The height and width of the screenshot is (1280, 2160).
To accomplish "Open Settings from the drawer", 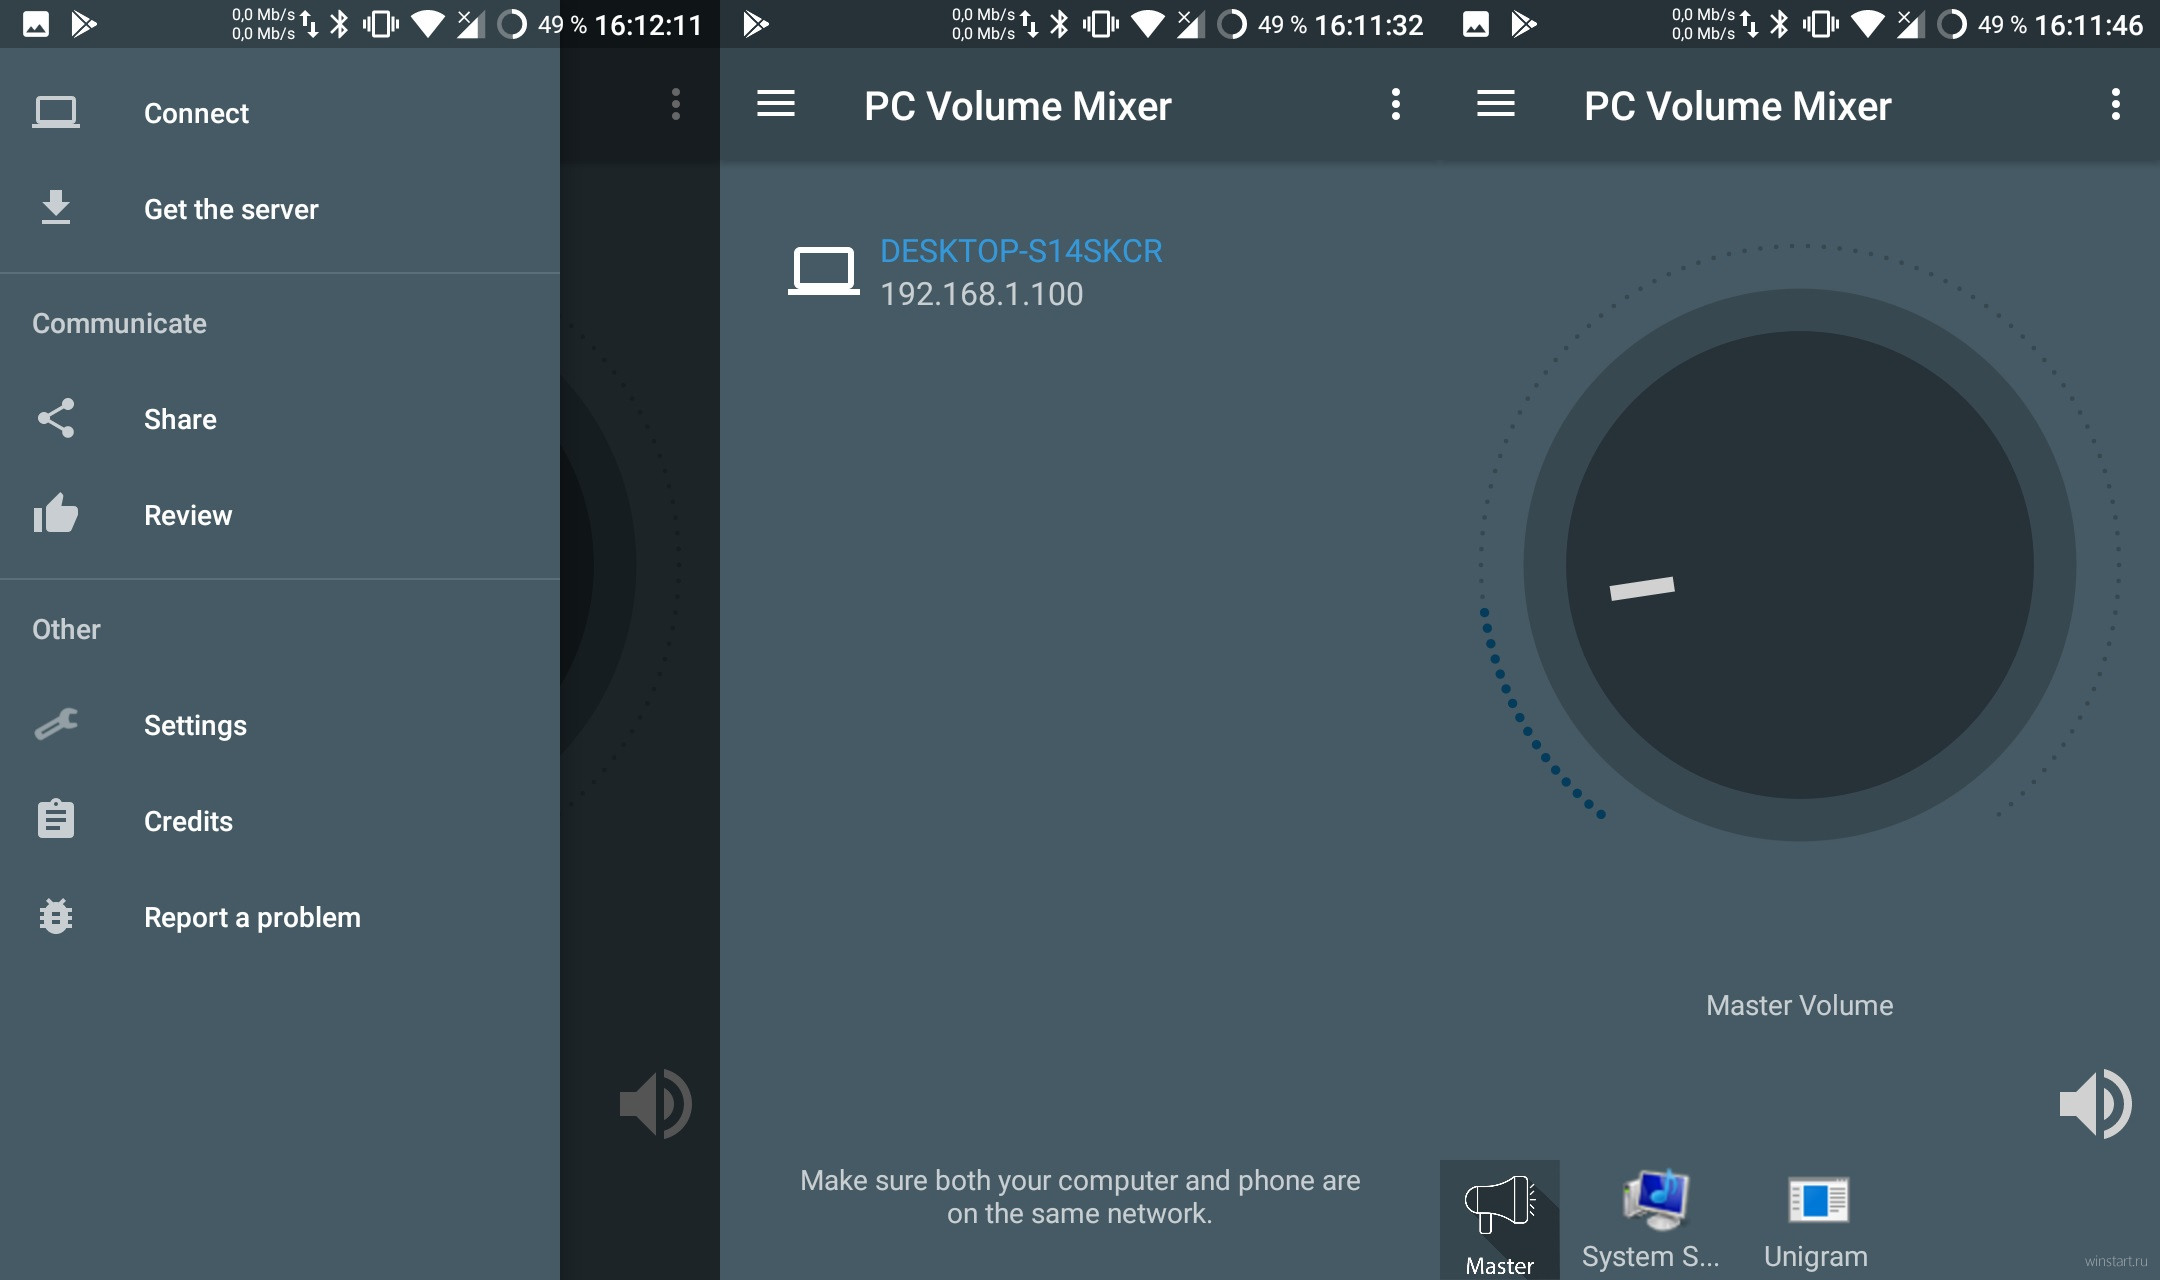I will pyautogui.click(x=280, y=725).
